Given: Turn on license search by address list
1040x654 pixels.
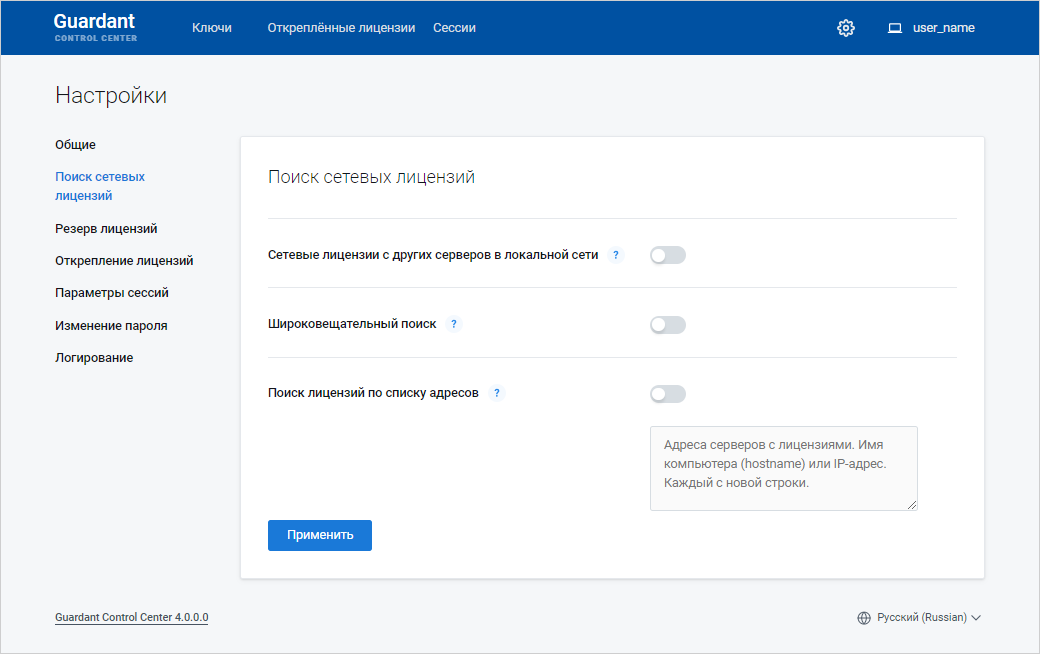Looking at the screenshot, I should (667, 394).
